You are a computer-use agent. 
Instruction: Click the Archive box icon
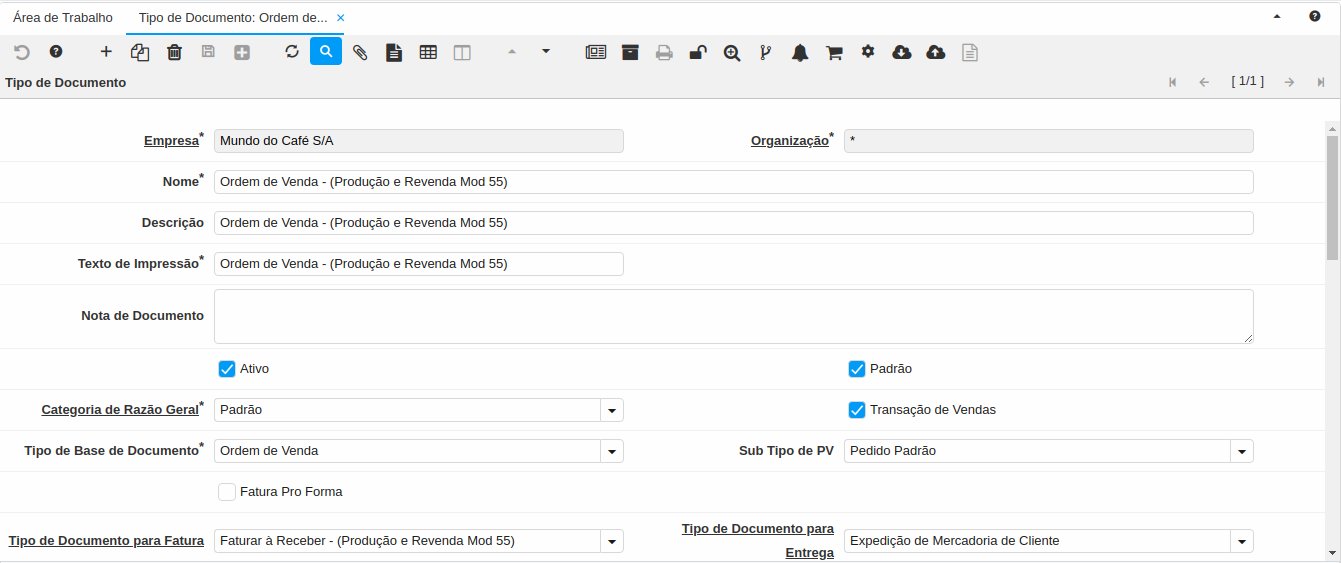[630, 52]
